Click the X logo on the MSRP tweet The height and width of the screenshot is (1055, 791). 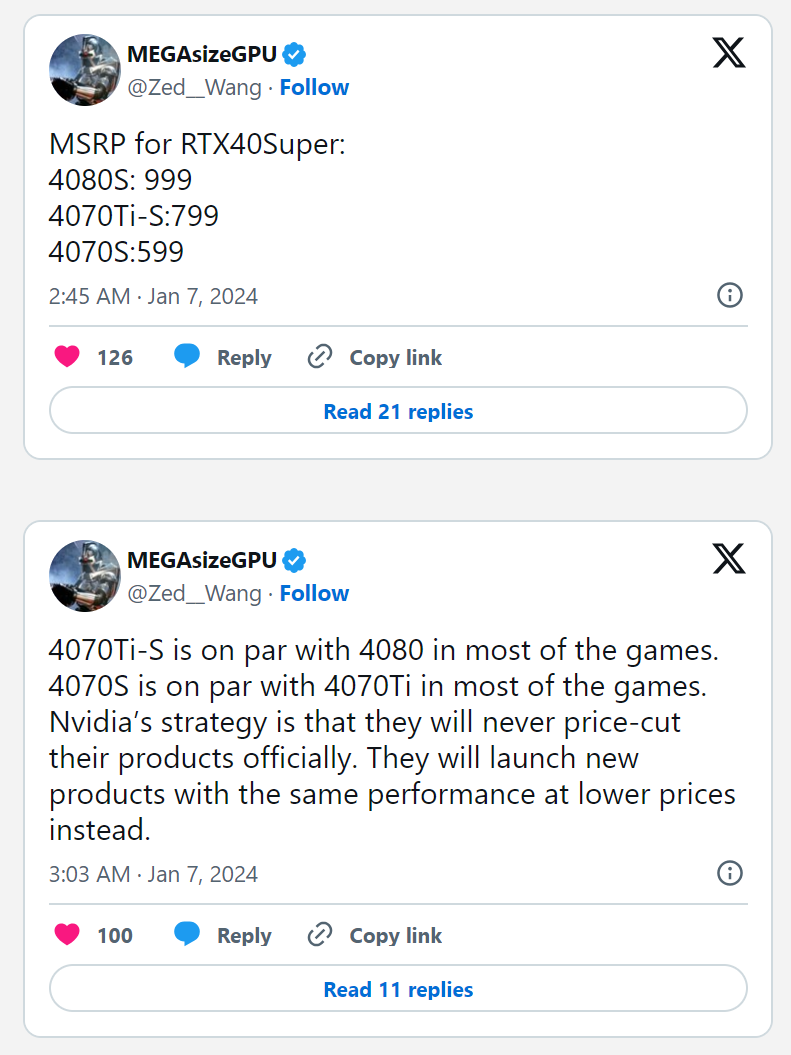729,51
